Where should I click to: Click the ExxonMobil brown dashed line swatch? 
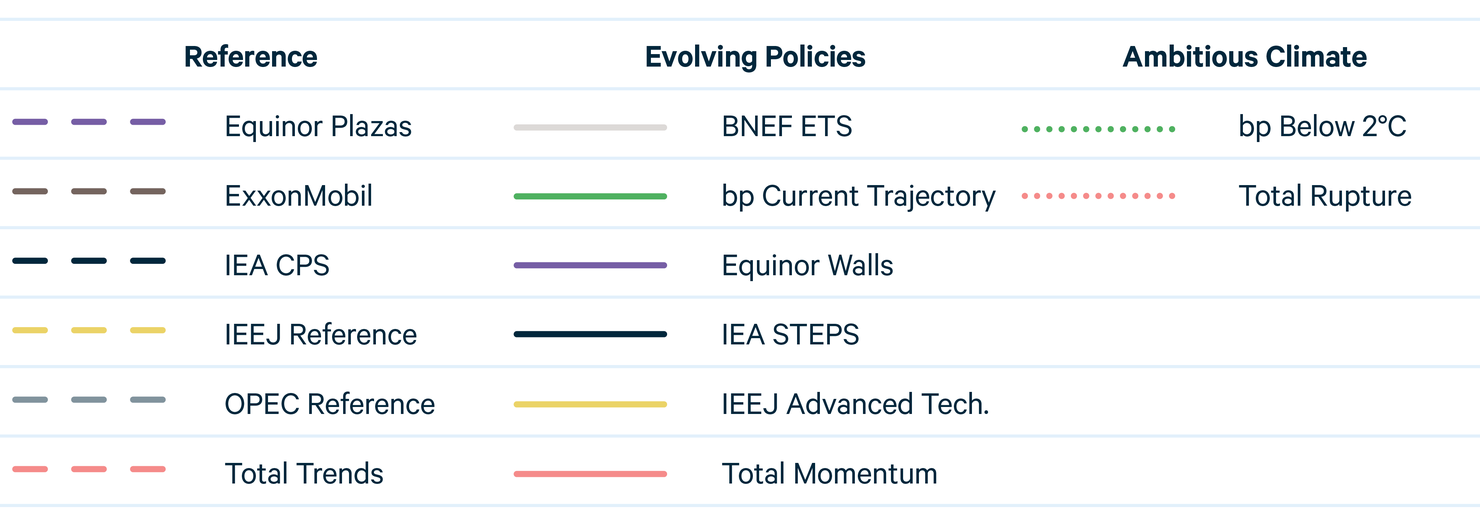(89, 191)
